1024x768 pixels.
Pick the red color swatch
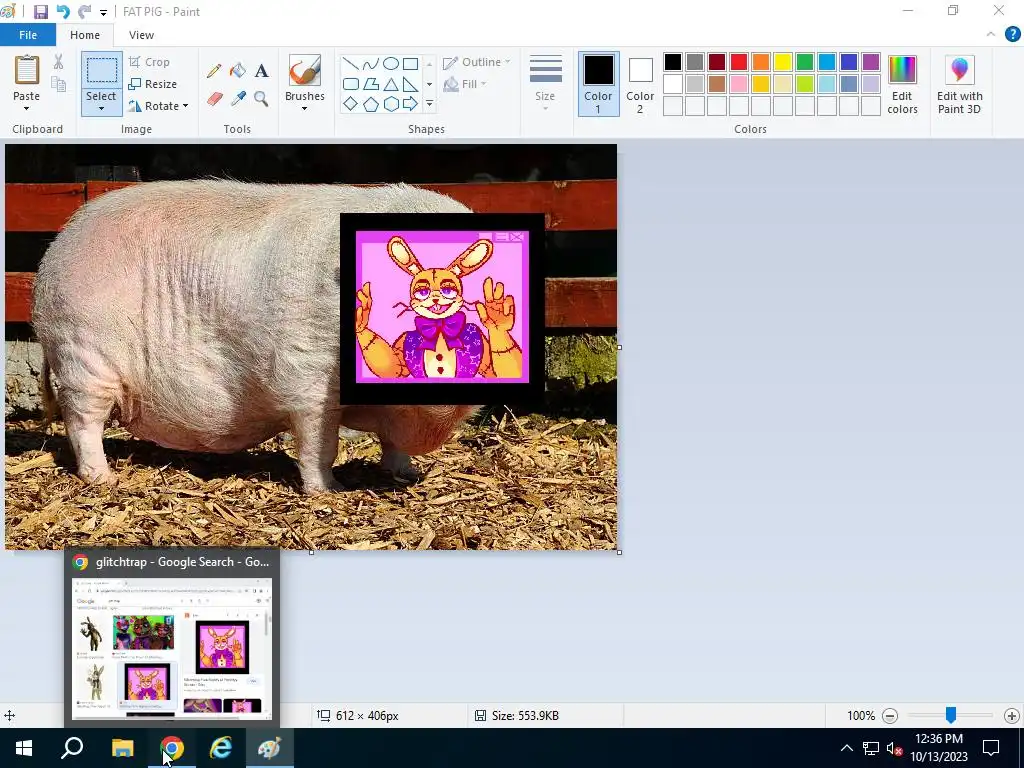pyautogui.click(x=739, y=62)
